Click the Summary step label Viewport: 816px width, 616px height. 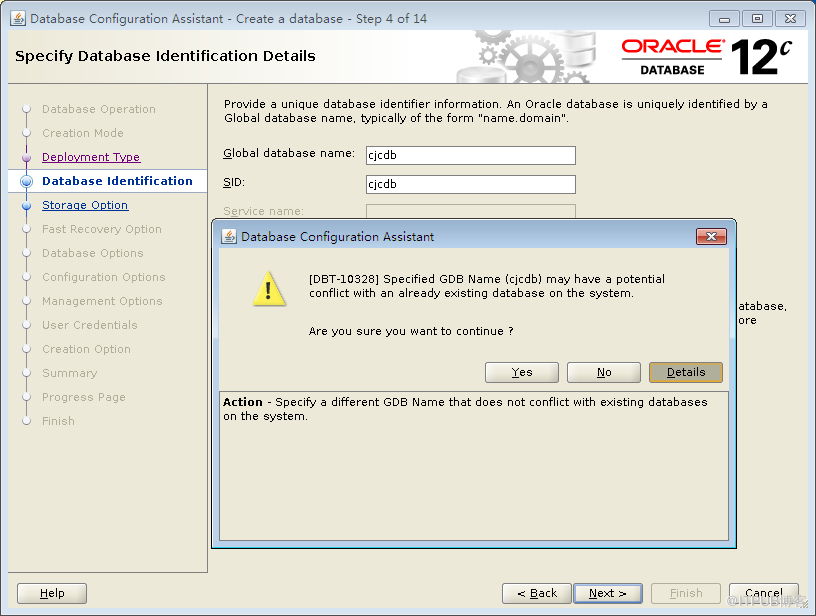(x=70, y=373)
